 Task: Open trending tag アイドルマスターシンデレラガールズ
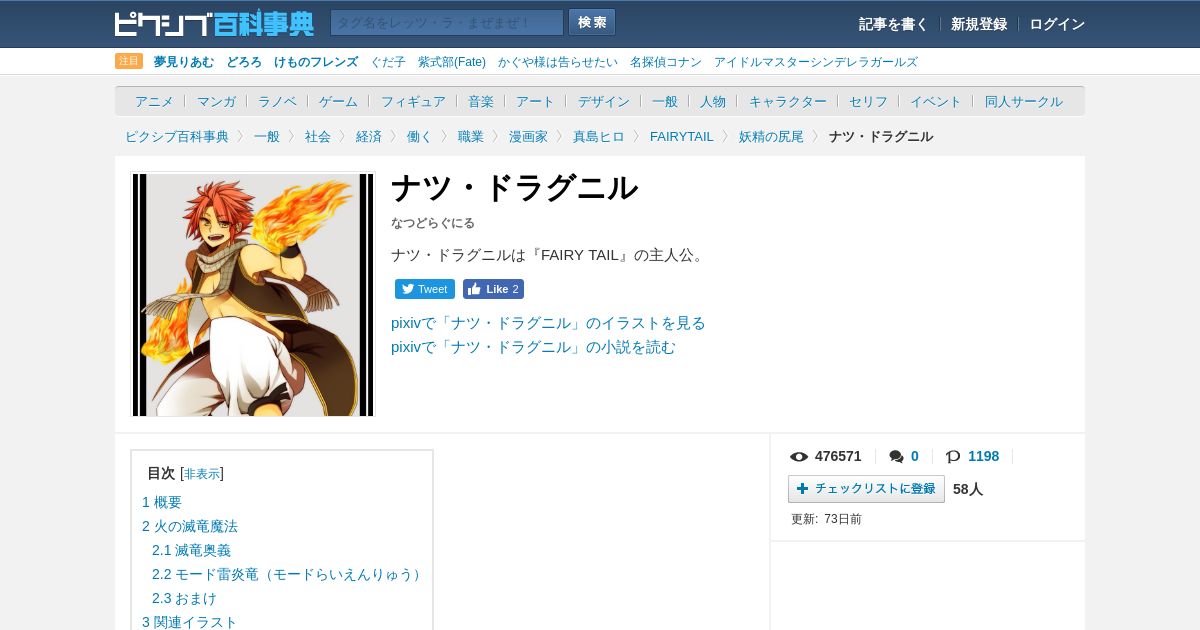pyautogui.click(x=815, y=62)
